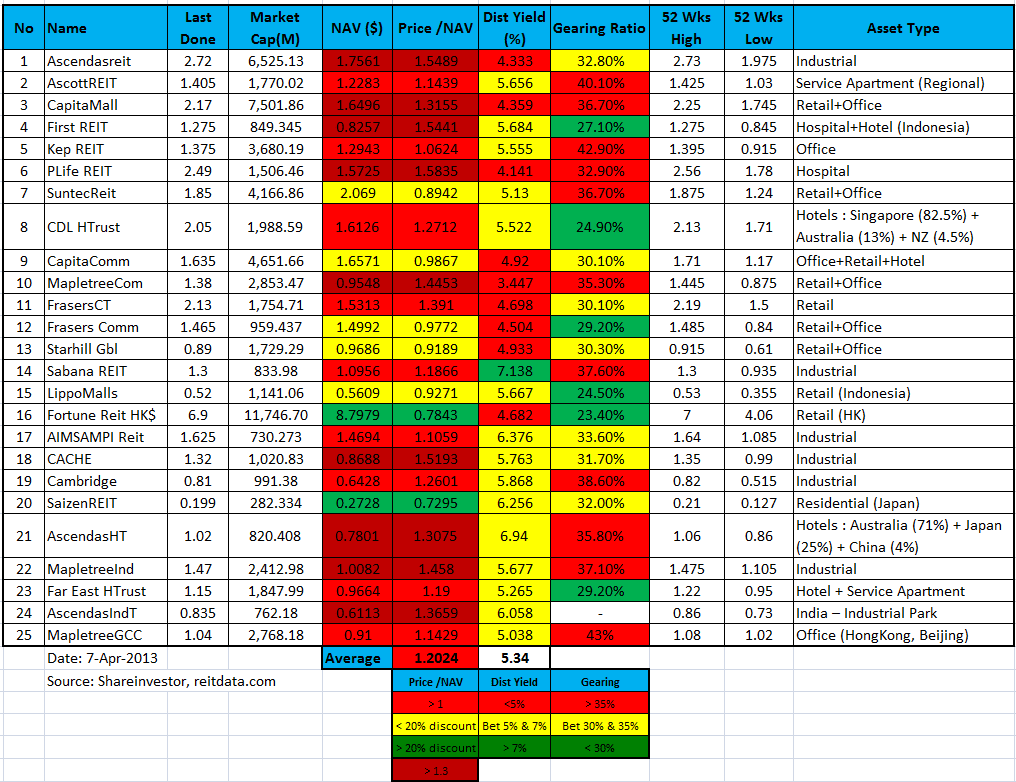Image resolution: width=1016 pixels, height=782 pixels.
Task: Click the 'MapletreeGCC' name cell
Action: coord(106,636)
